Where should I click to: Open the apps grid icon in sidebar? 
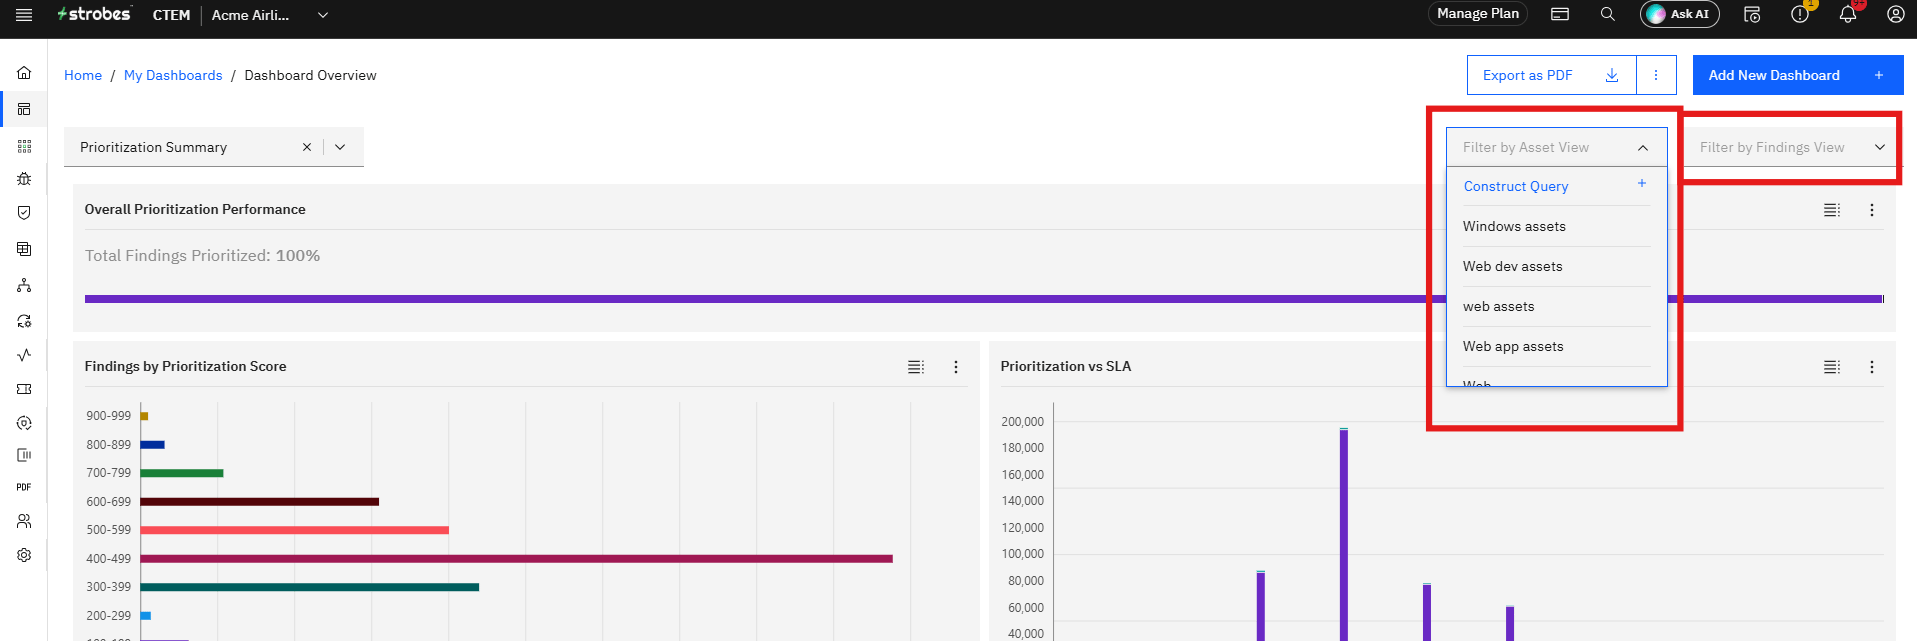[x=24, y=146]
